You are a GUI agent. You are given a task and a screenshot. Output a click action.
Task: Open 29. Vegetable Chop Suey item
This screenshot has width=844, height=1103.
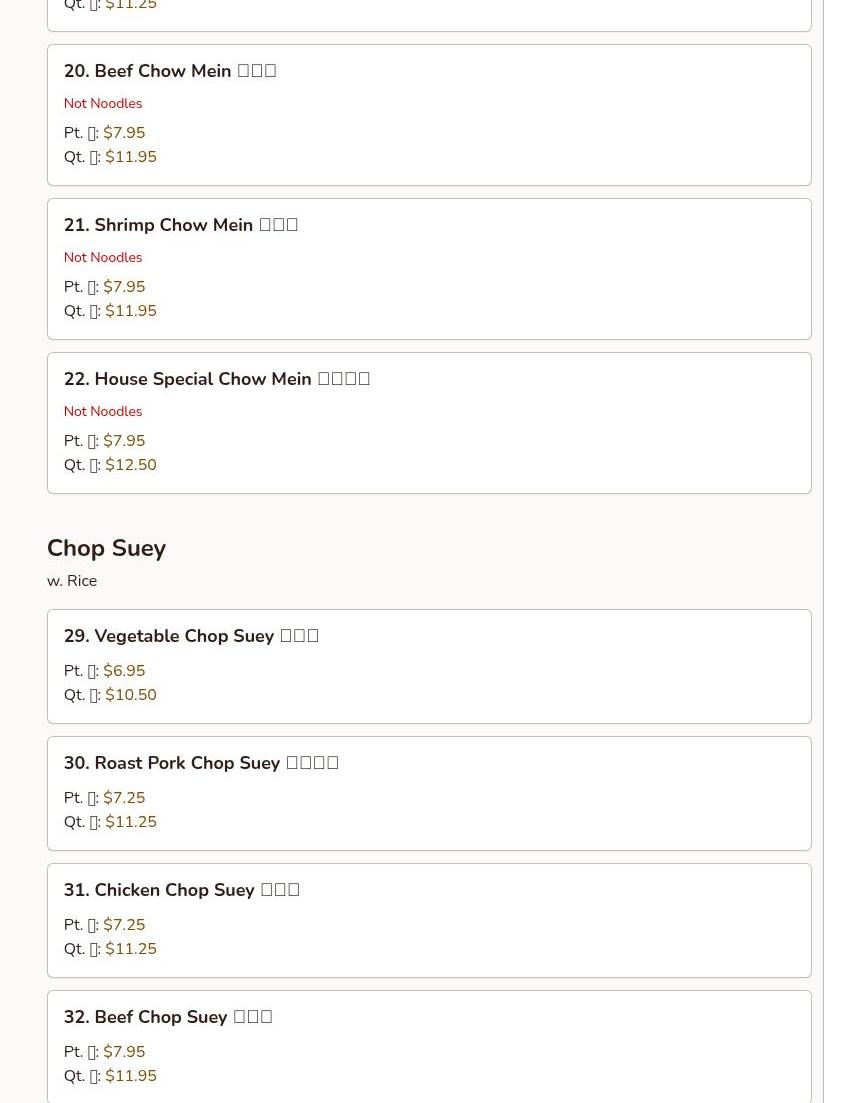pos(429,667)
